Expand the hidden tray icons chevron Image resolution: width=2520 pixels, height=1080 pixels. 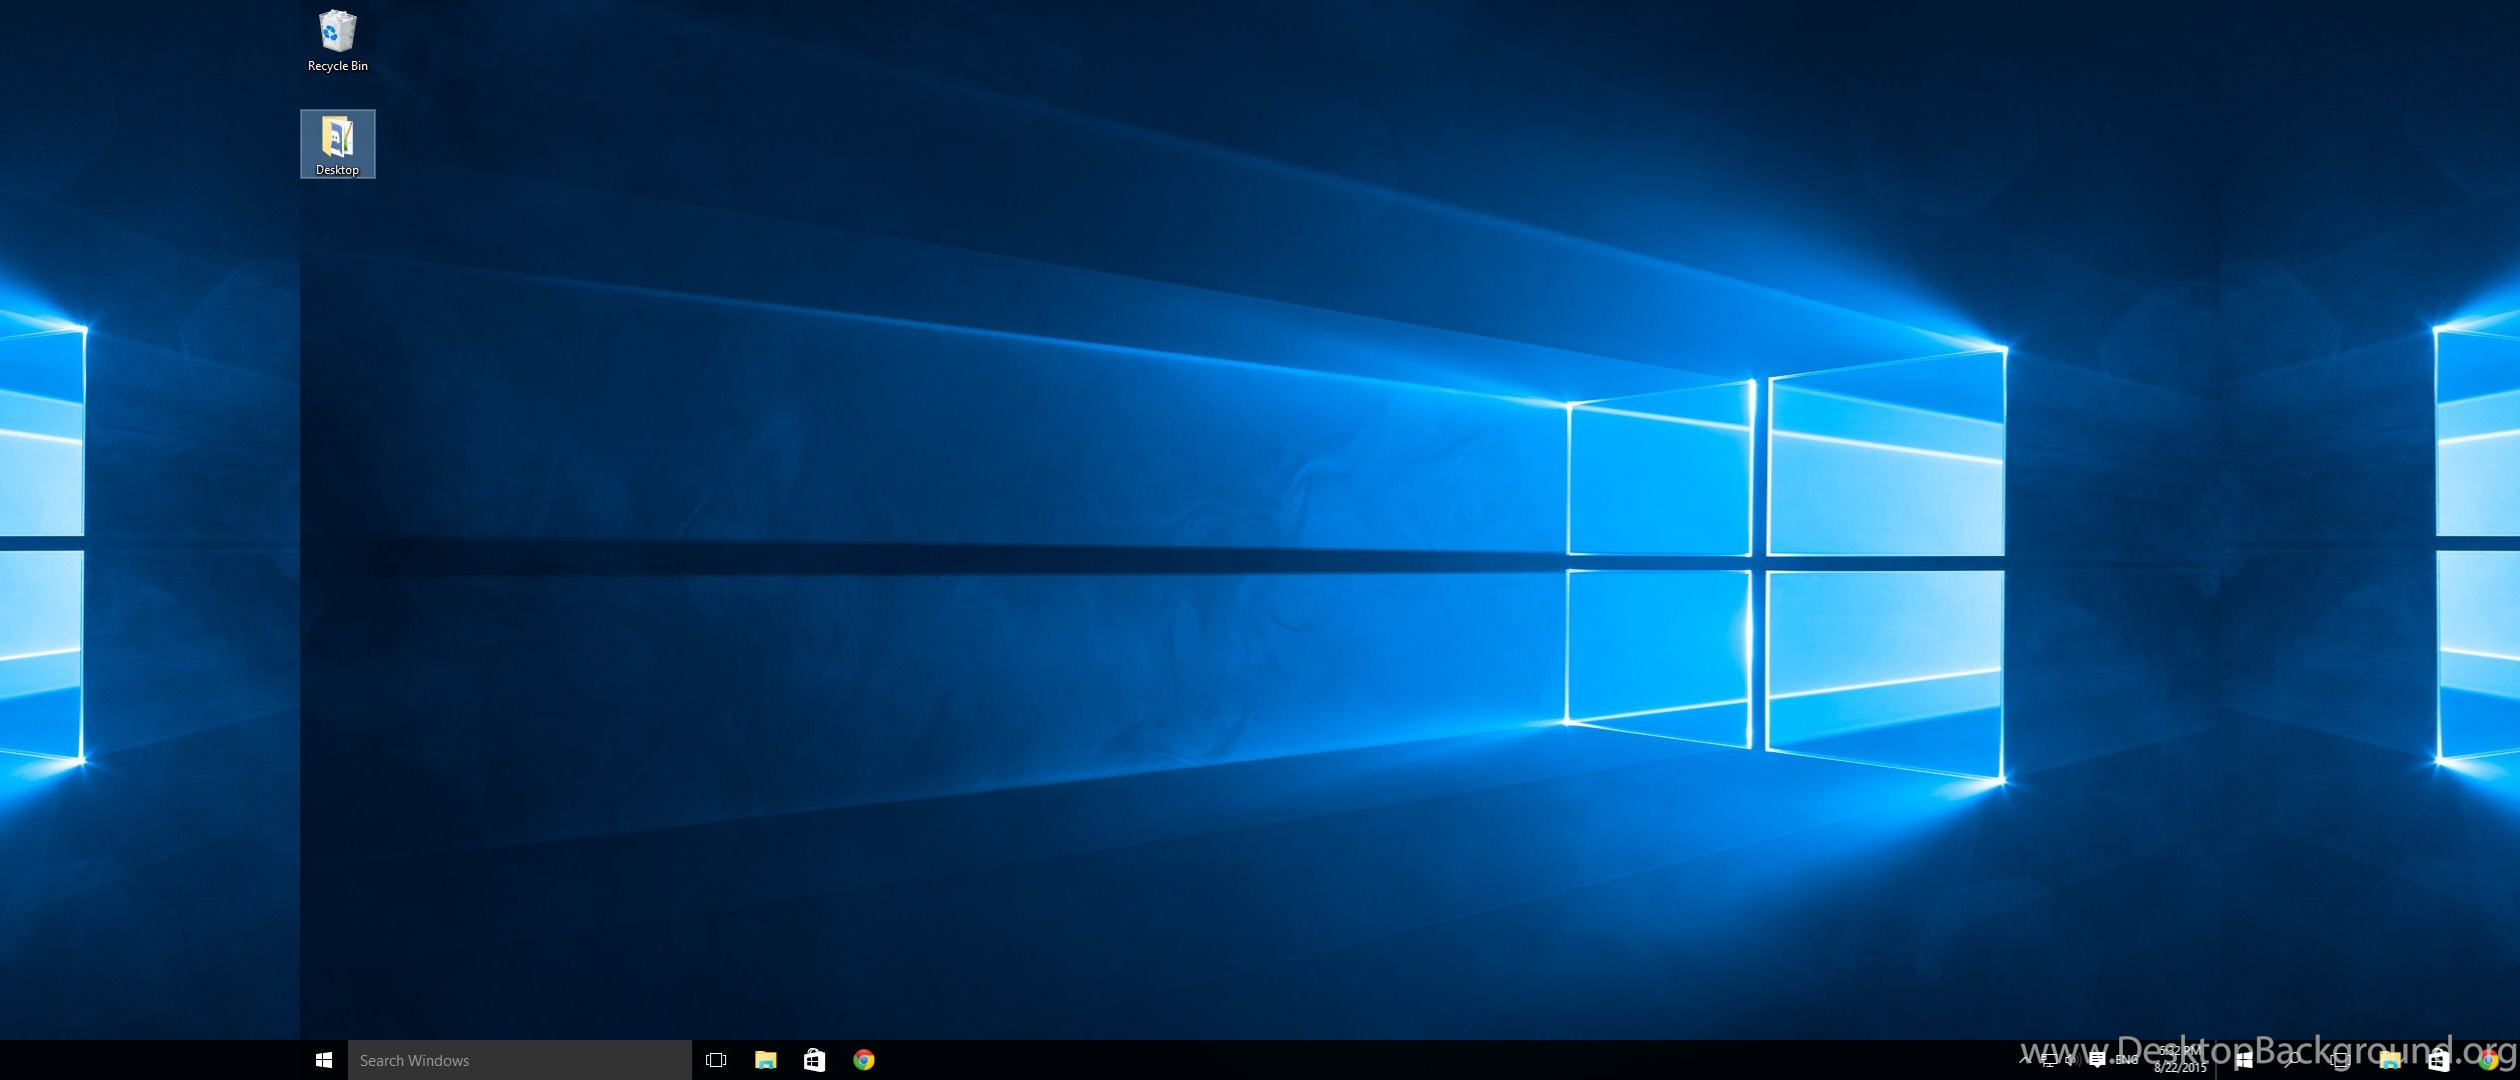pyautogui.click(x=2025, y=1060)
